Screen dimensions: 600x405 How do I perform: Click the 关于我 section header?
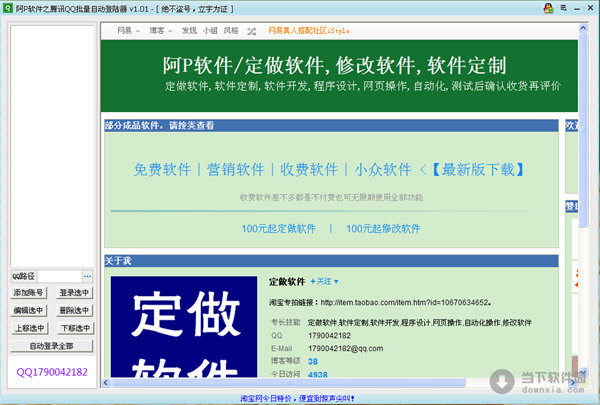331,261
